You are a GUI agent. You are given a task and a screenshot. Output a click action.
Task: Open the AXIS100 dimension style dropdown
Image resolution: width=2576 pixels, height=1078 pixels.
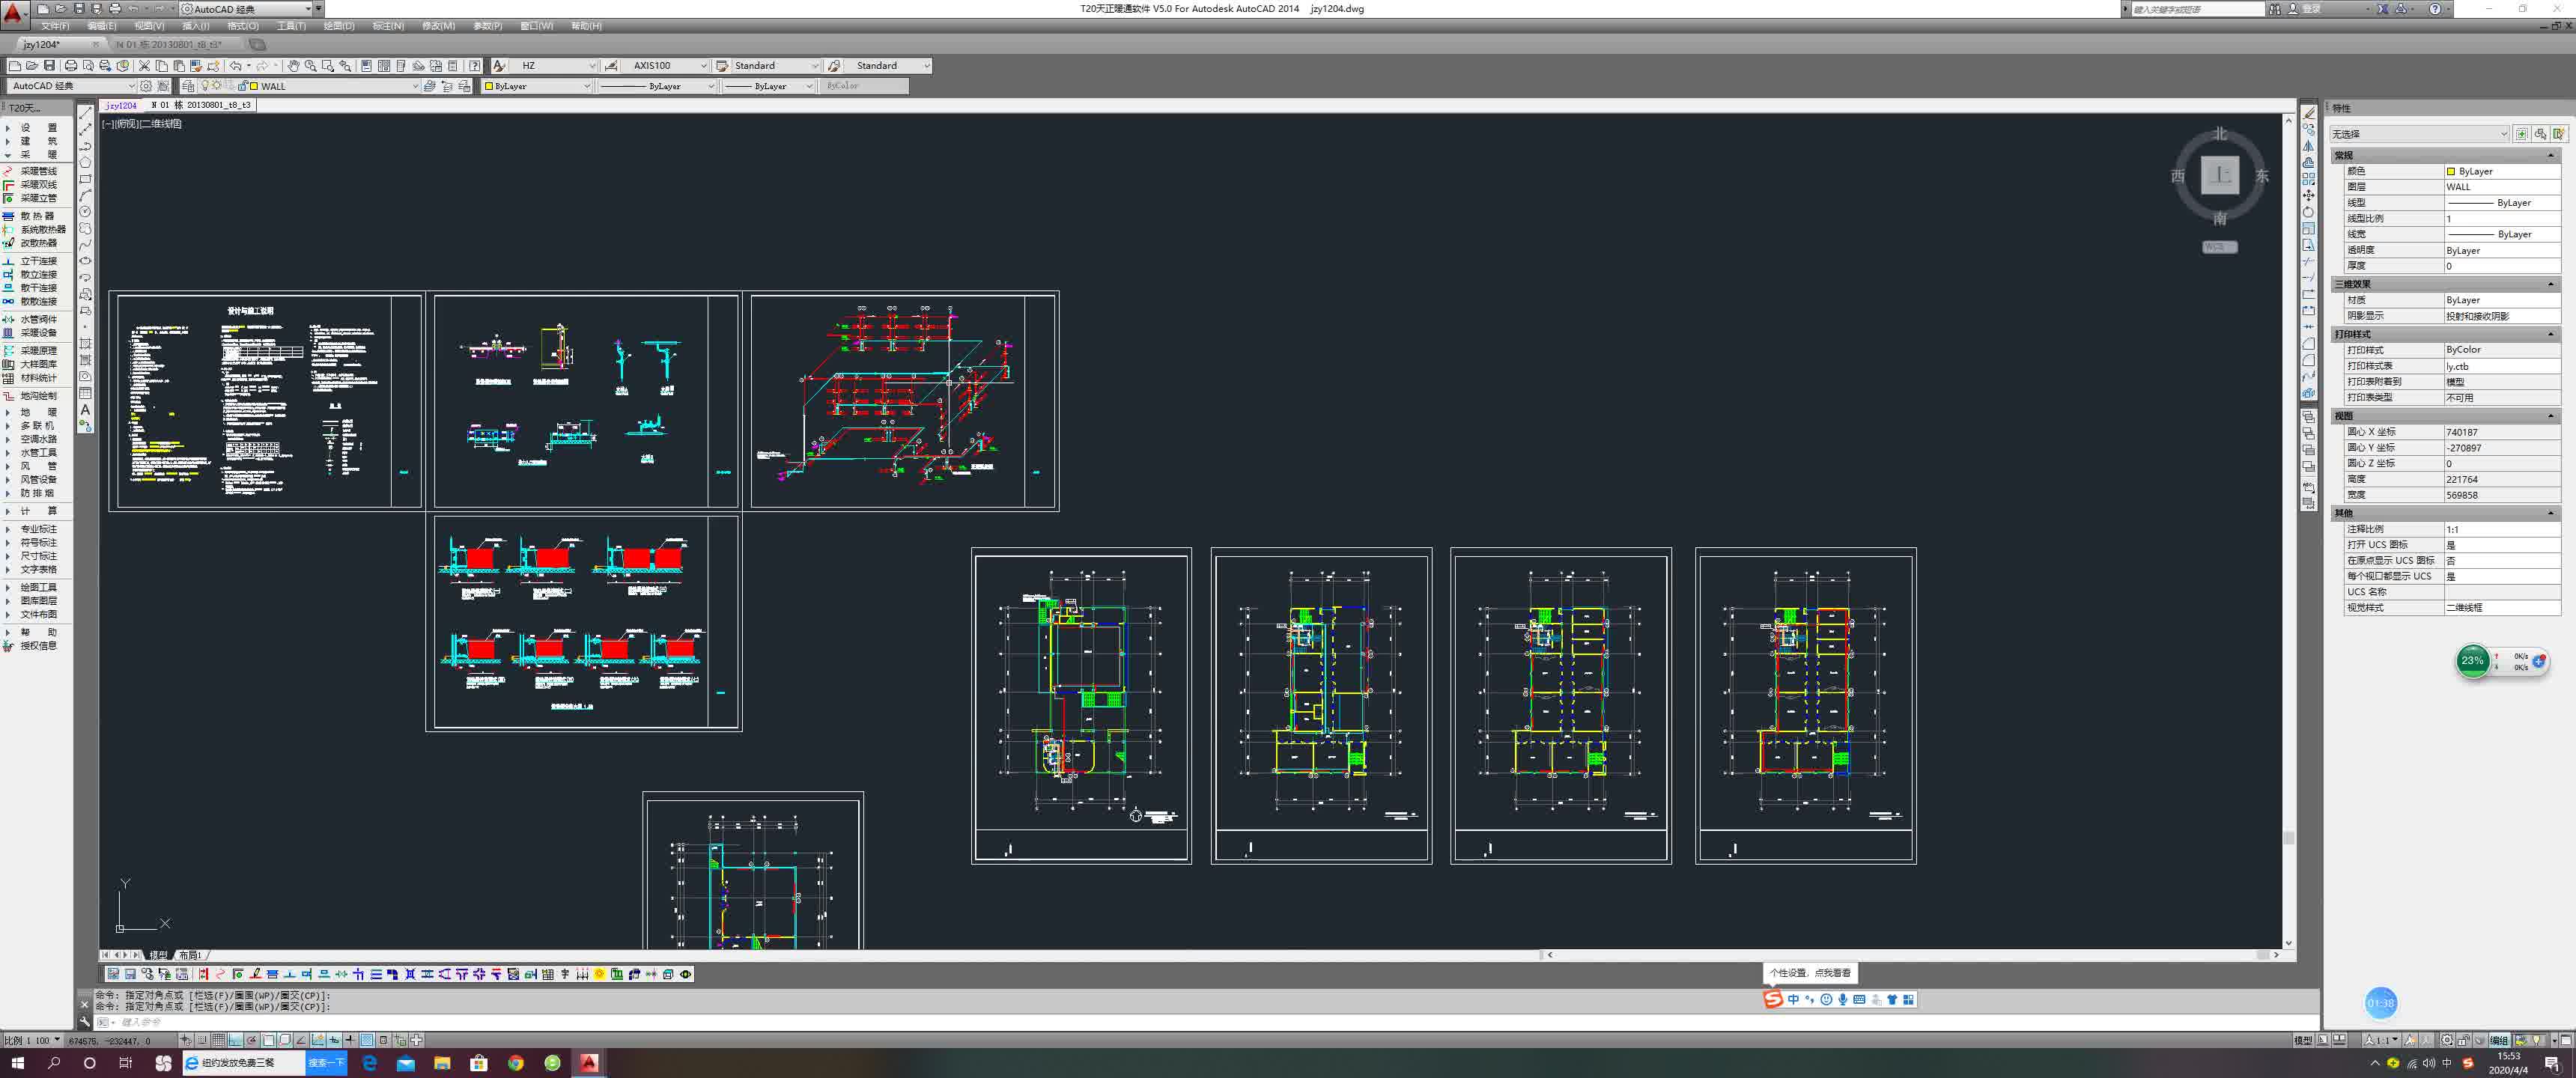(703, 66)
